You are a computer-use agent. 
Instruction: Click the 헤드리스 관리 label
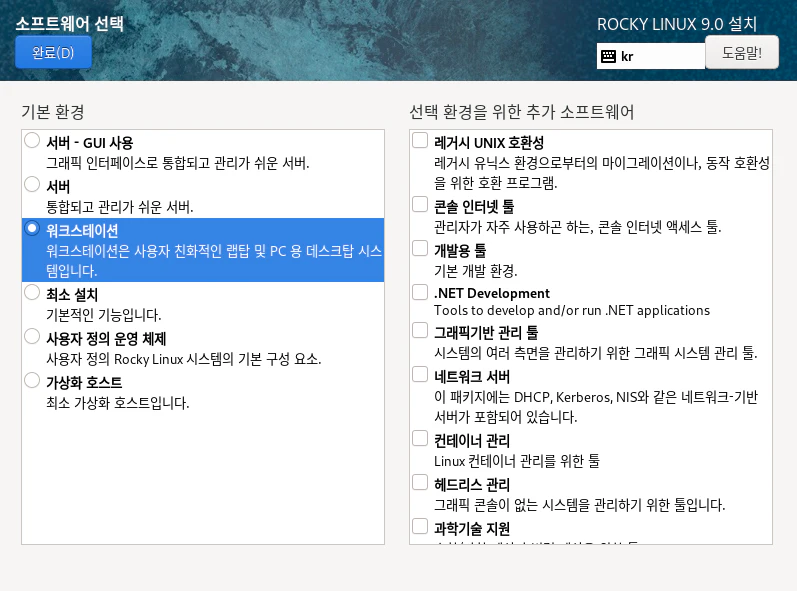[472, 485]
